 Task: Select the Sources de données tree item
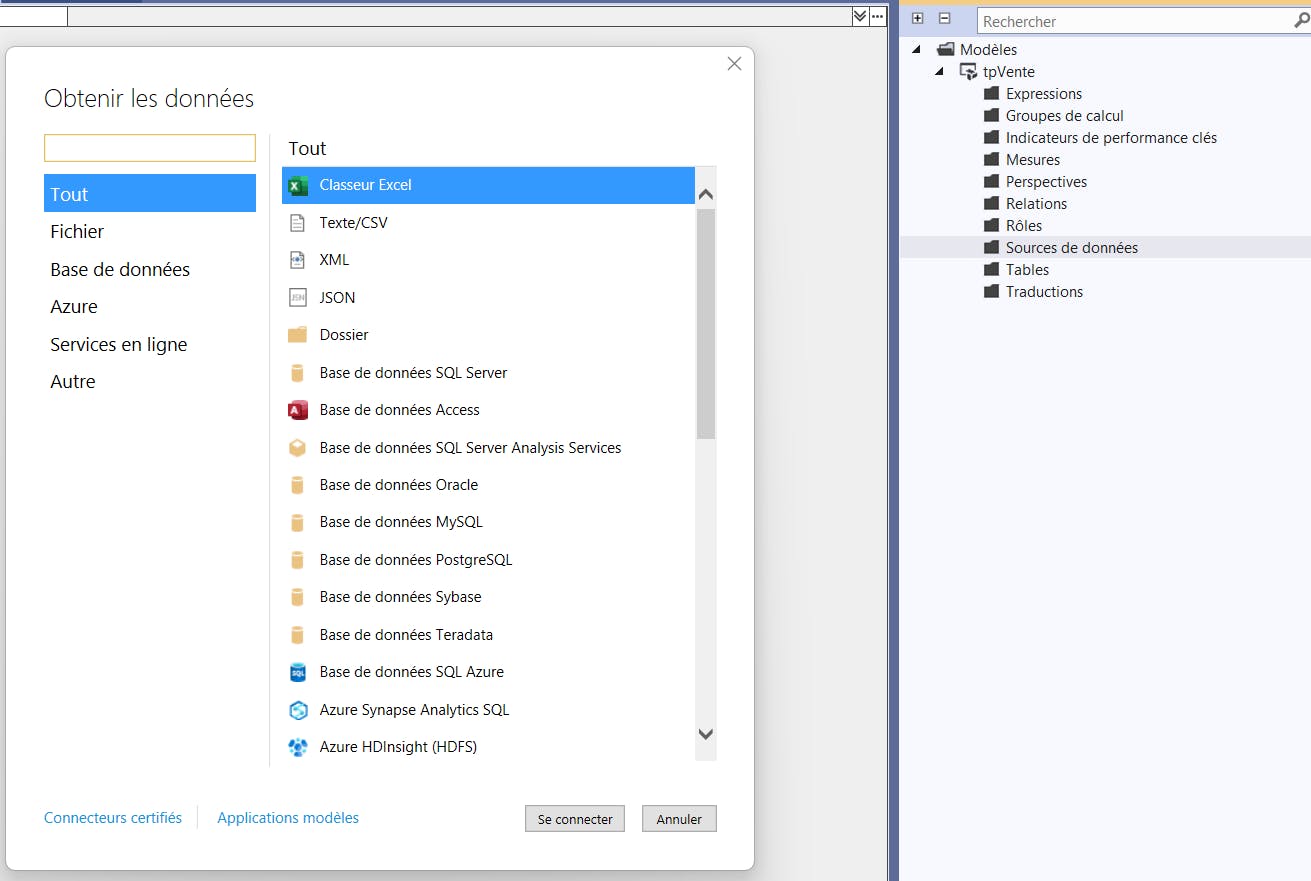click(1072, 247)
